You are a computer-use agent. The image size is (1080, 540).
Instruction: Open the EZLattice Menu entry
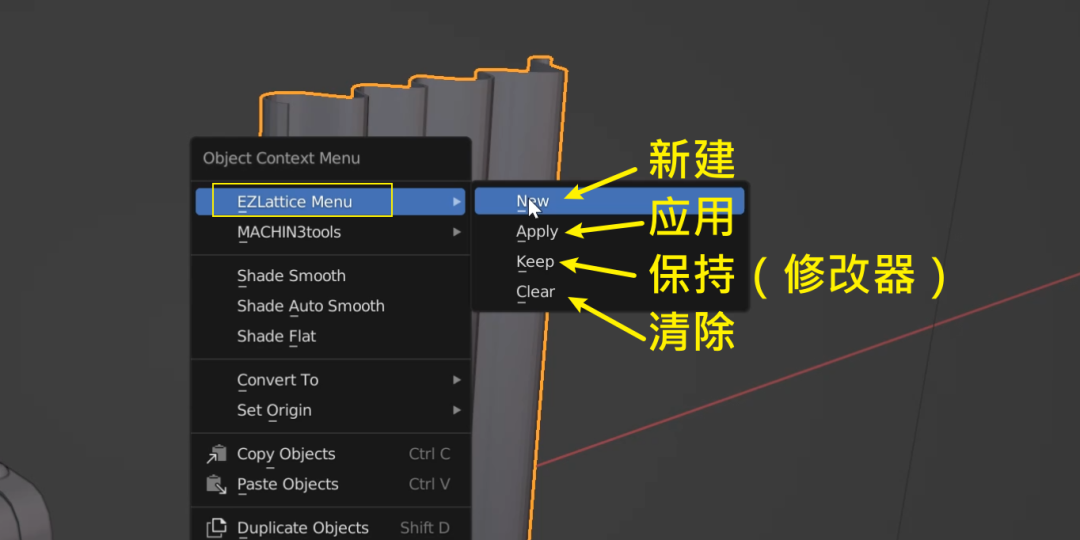pyautogui.click(x=331, y=201)
